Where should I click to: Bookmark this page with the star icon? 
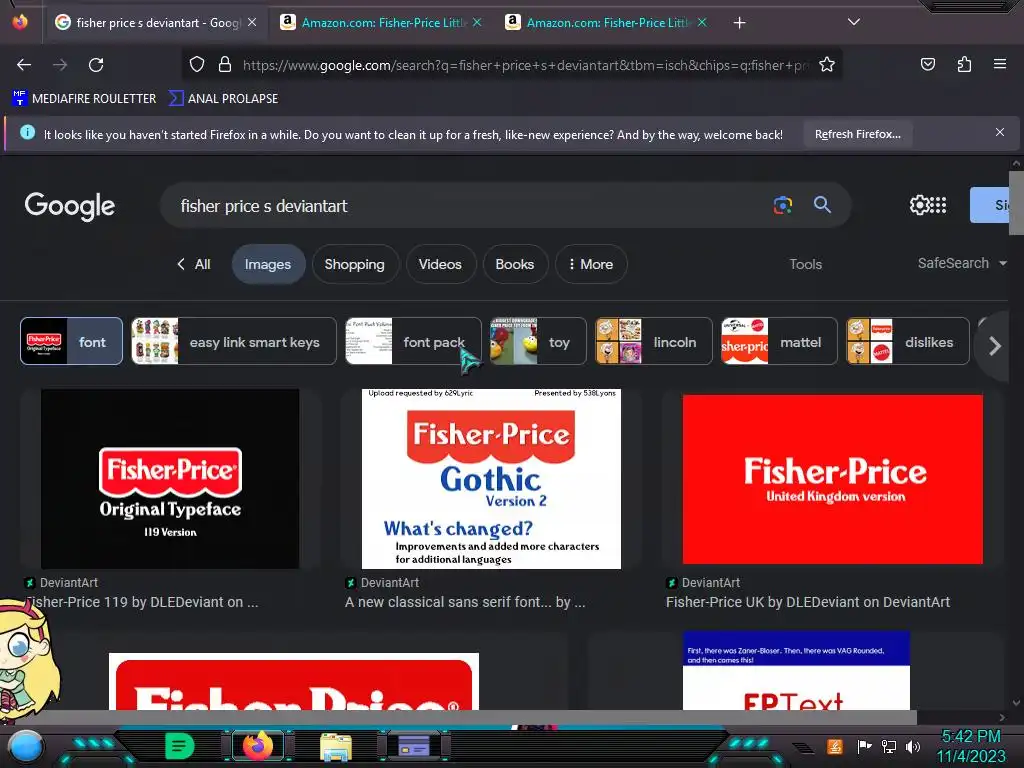(x=827, y=65)
